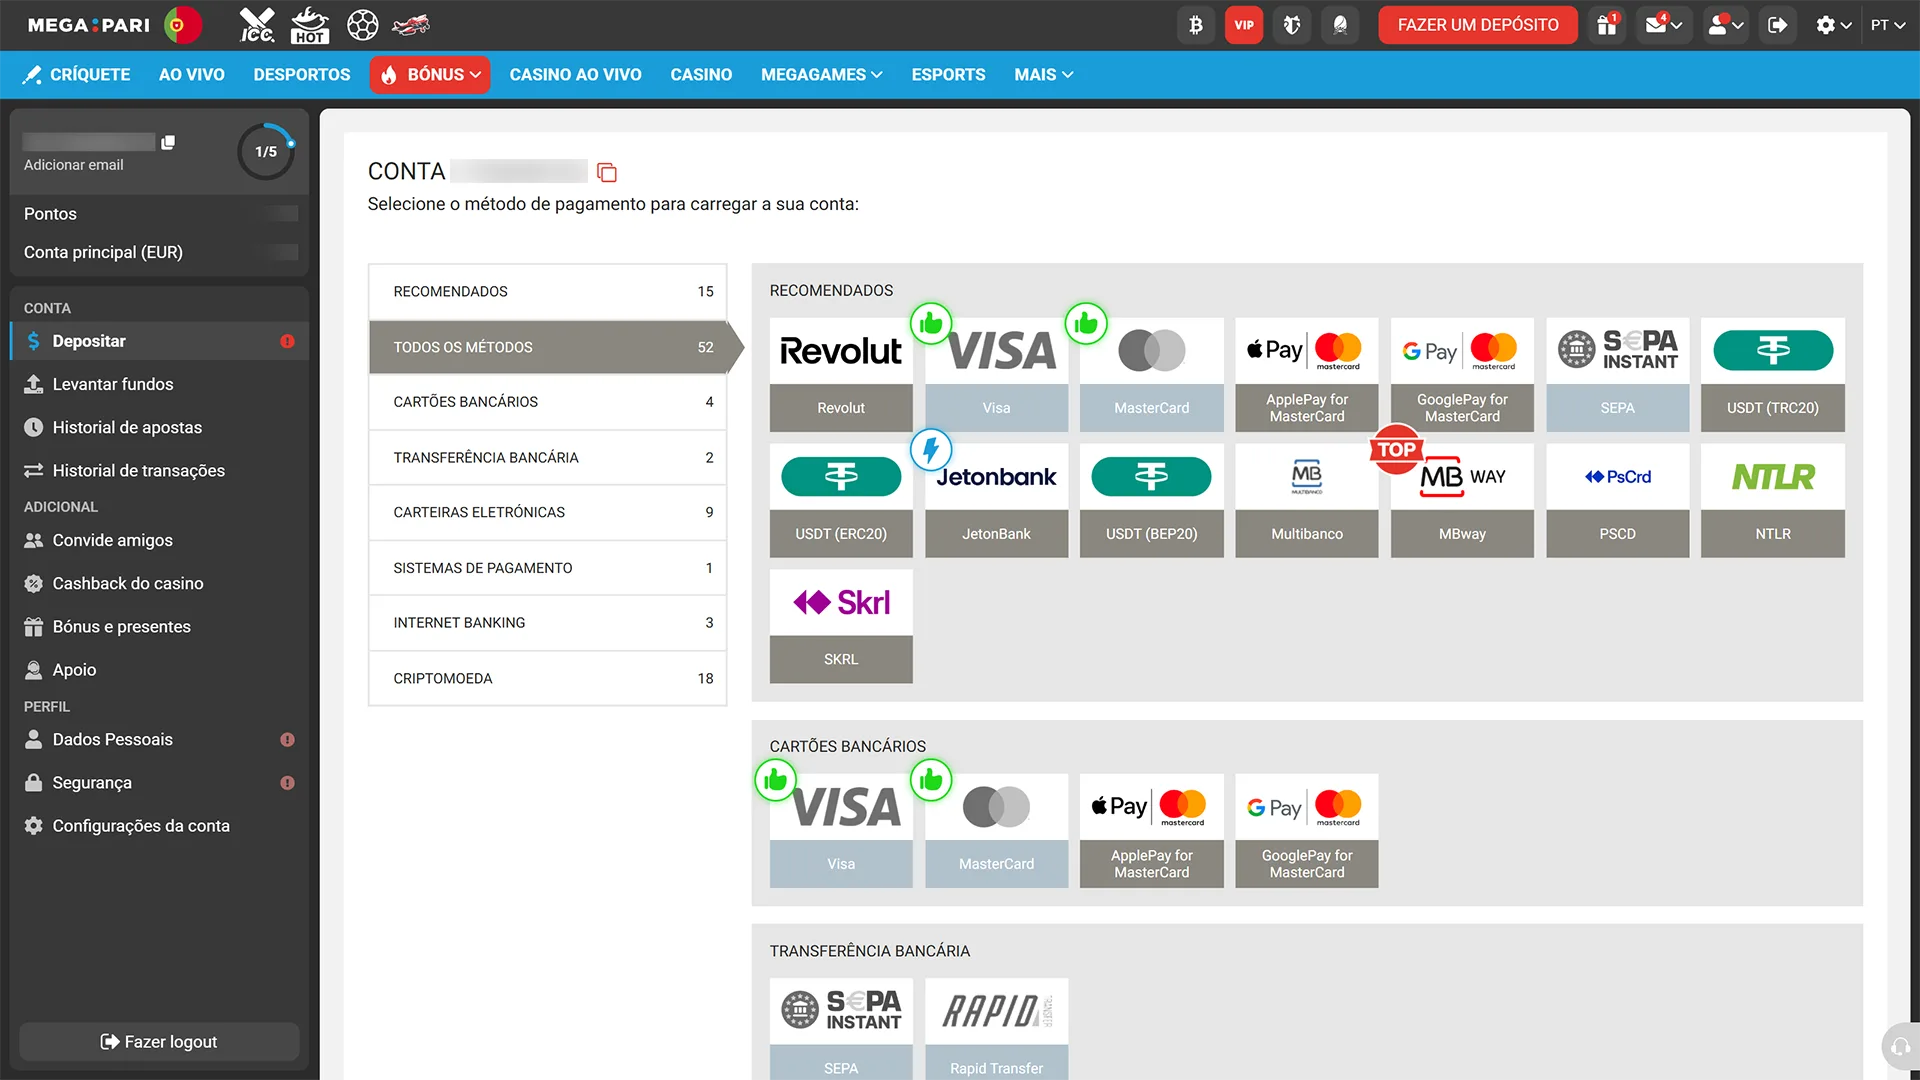Open the support headset chat icon

[x=1900, y=1047]
